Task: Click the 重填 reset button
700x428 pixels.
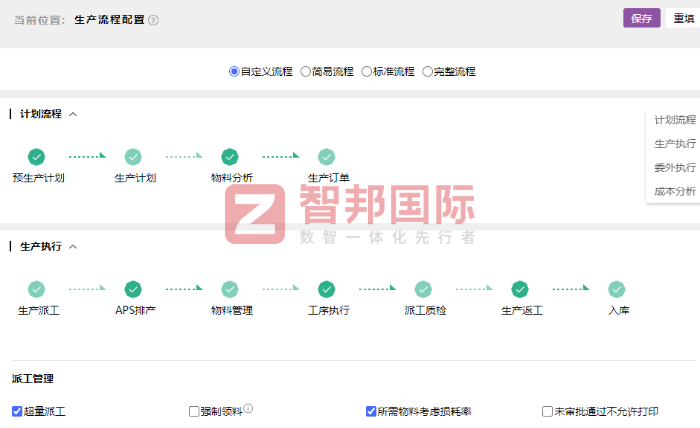Action: pyautogui.click(x=684, y=18)
